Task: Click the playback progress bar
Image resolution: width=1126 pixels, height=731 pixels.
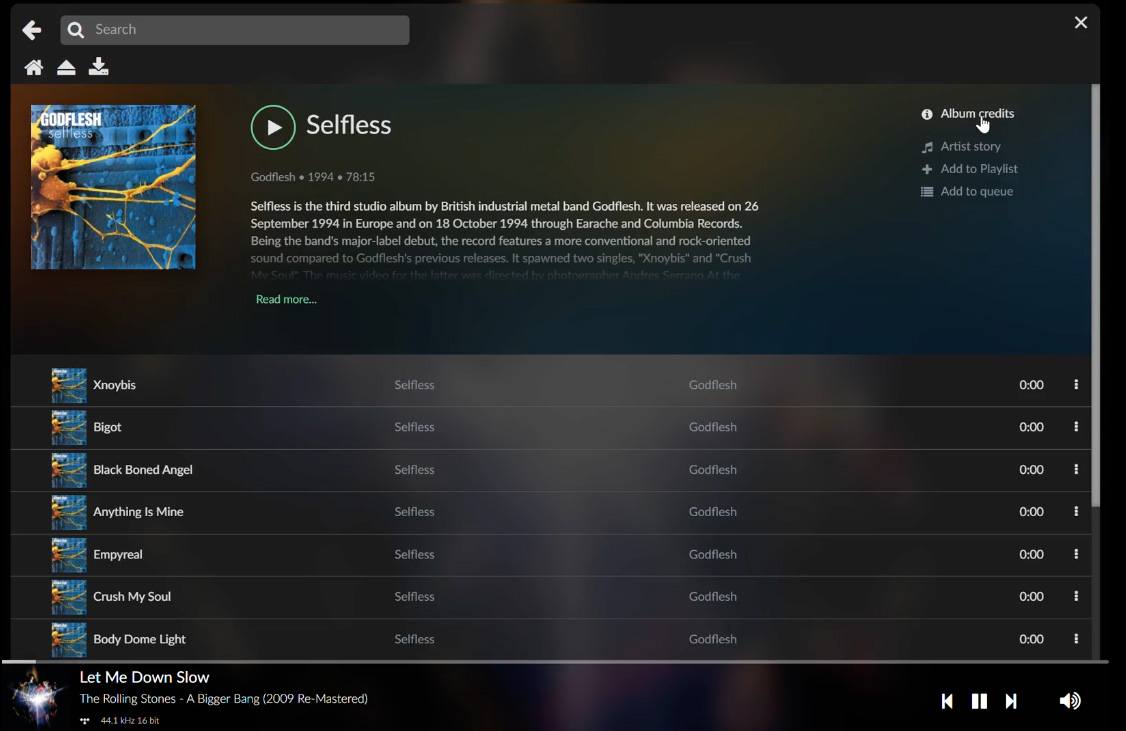Action: coord(554,661)
